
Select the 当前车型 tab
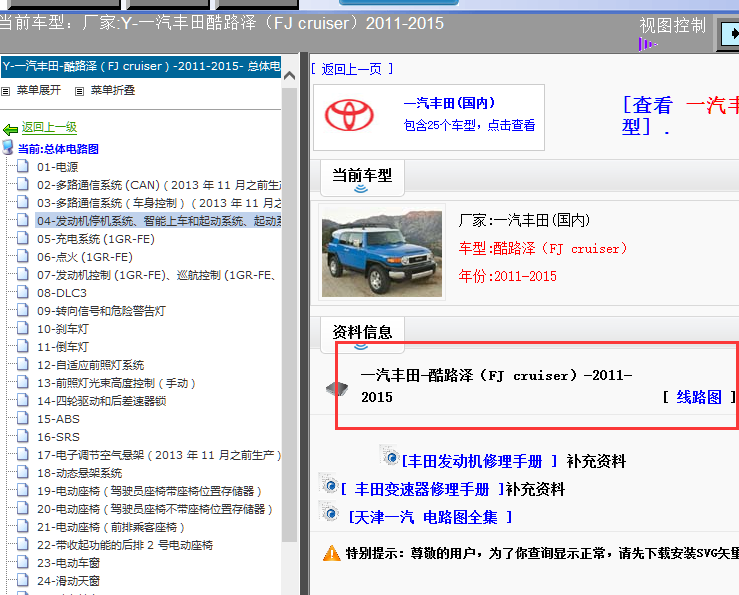tap(362, 176)
